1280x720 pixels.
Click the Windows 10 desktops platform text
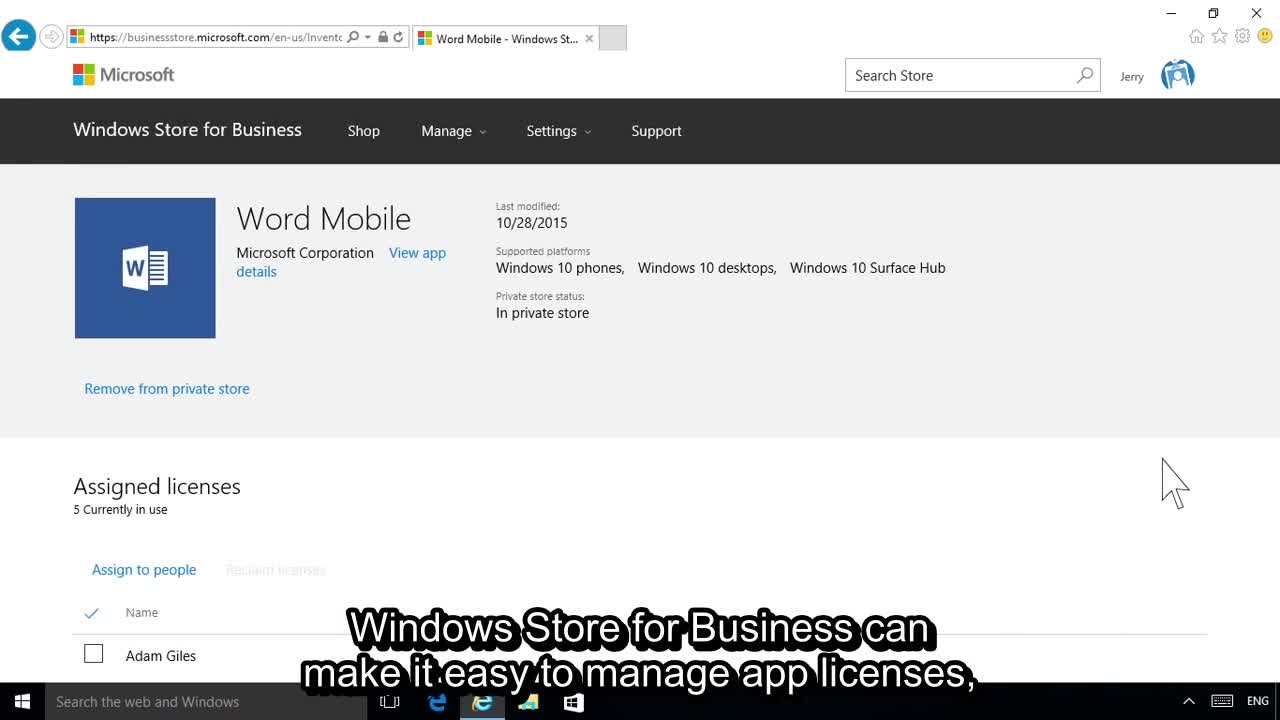click(707, 268)
